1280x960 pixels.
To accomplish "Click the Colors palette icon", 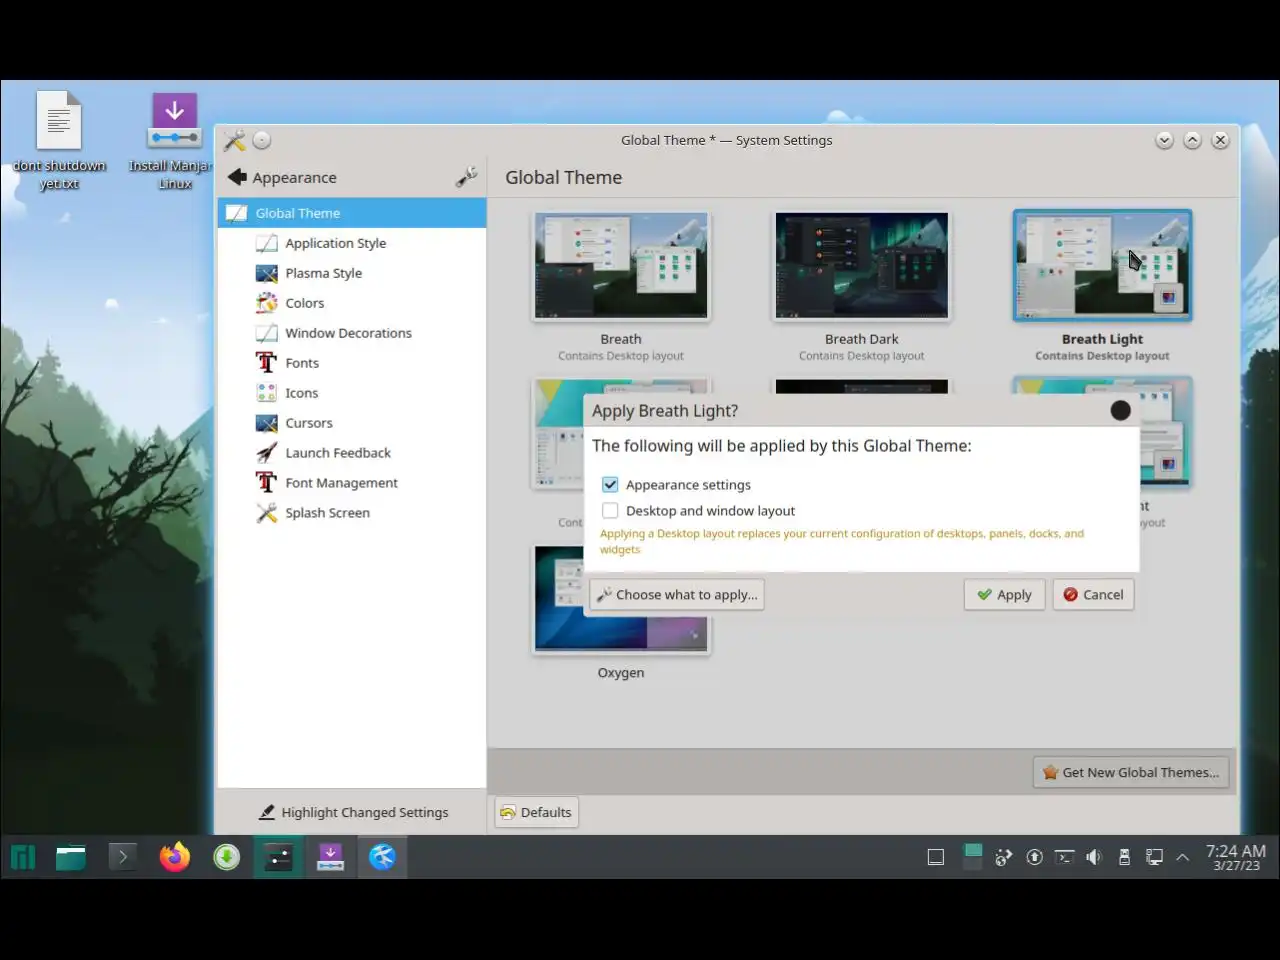I will coord(266,303).
